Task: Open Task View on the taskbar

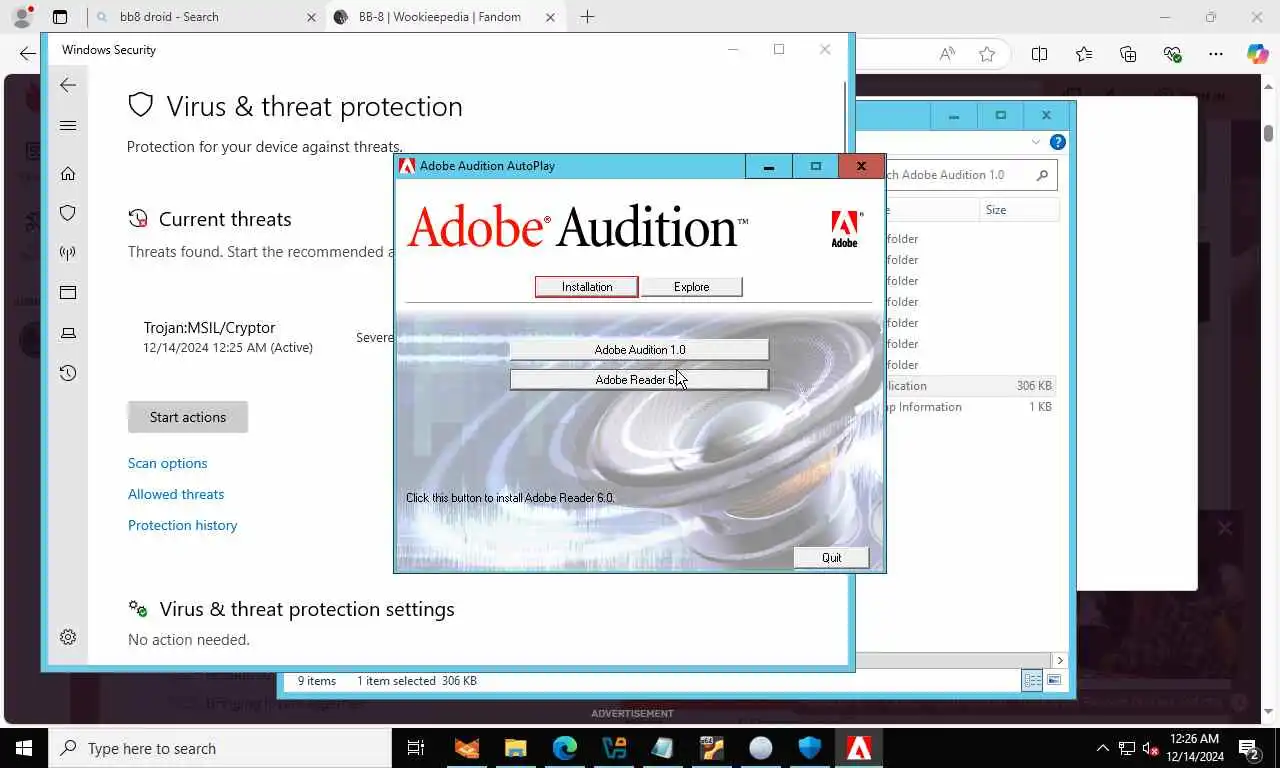Action: click(416, 748)
